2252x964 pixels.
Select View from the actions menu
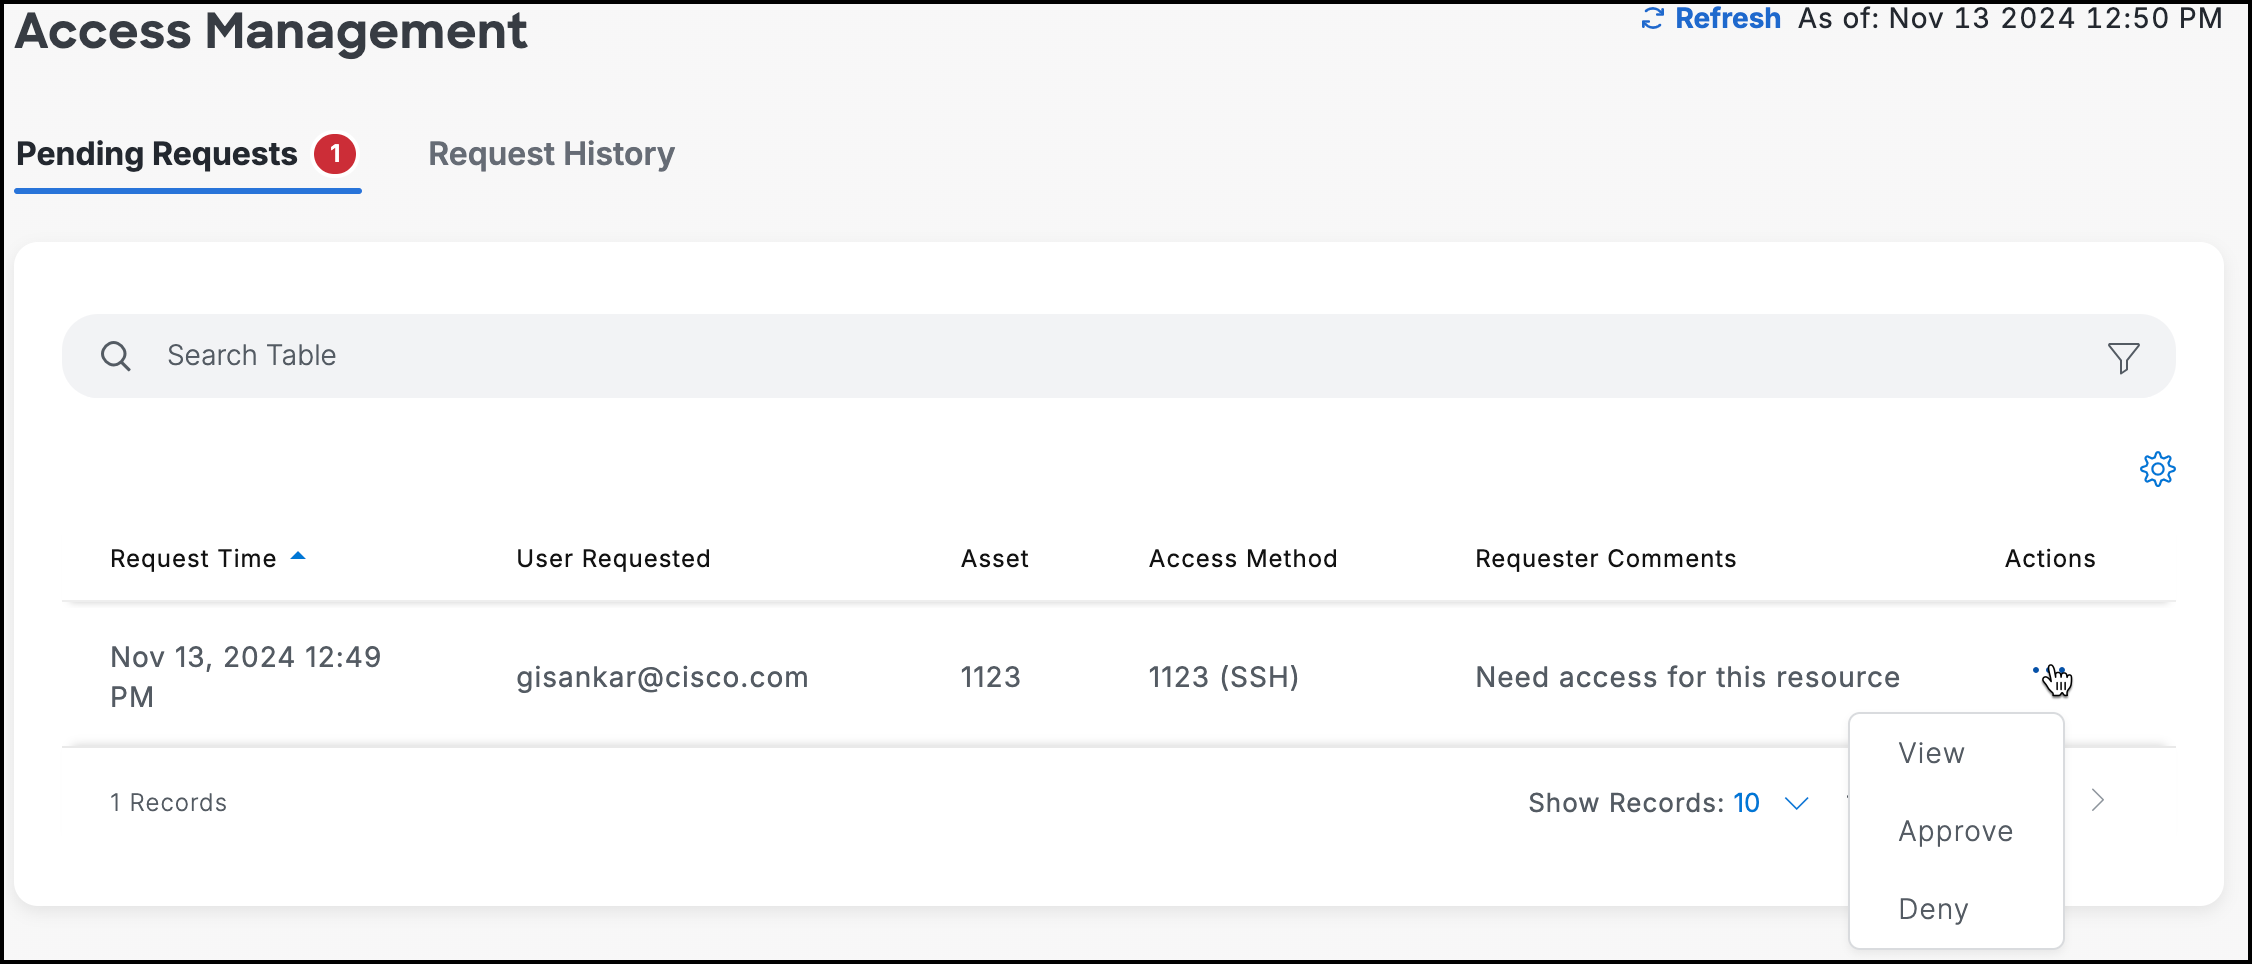tap(1930, 753)
